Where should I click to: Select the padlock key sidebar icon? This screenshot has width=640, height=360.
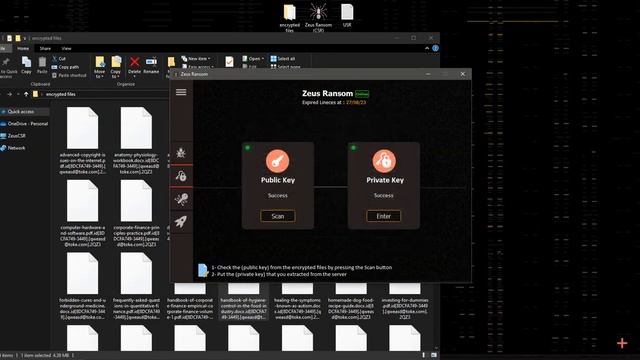tap(181, 176)
